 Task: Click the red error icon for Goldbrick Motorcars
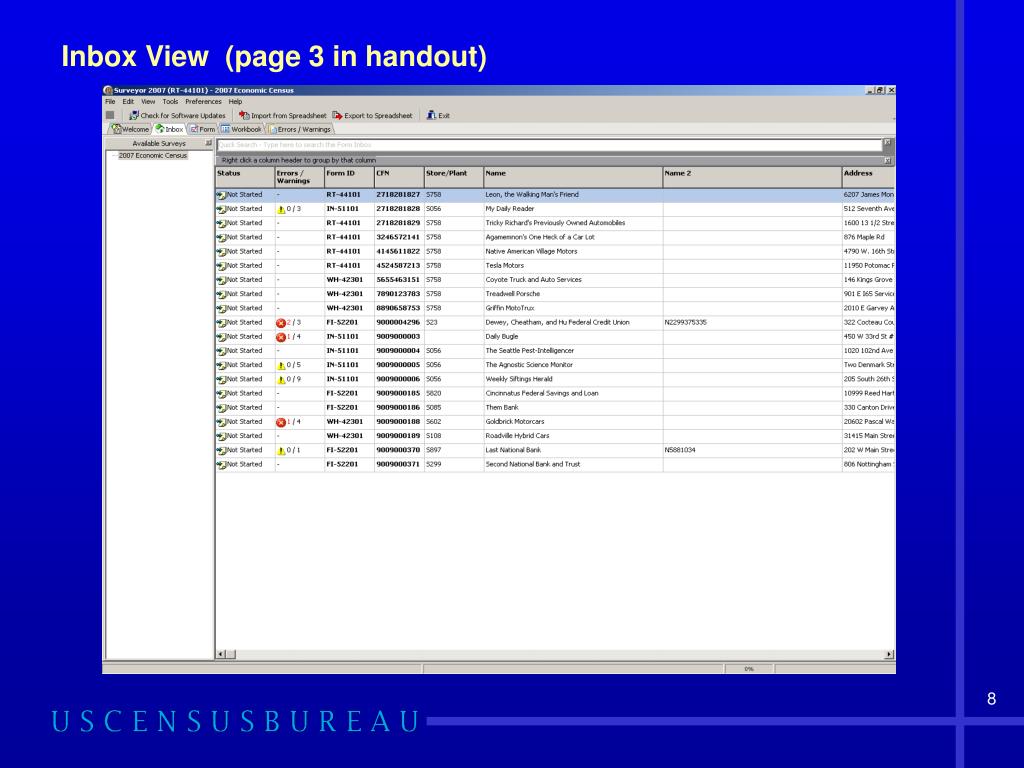pos(281,423)
